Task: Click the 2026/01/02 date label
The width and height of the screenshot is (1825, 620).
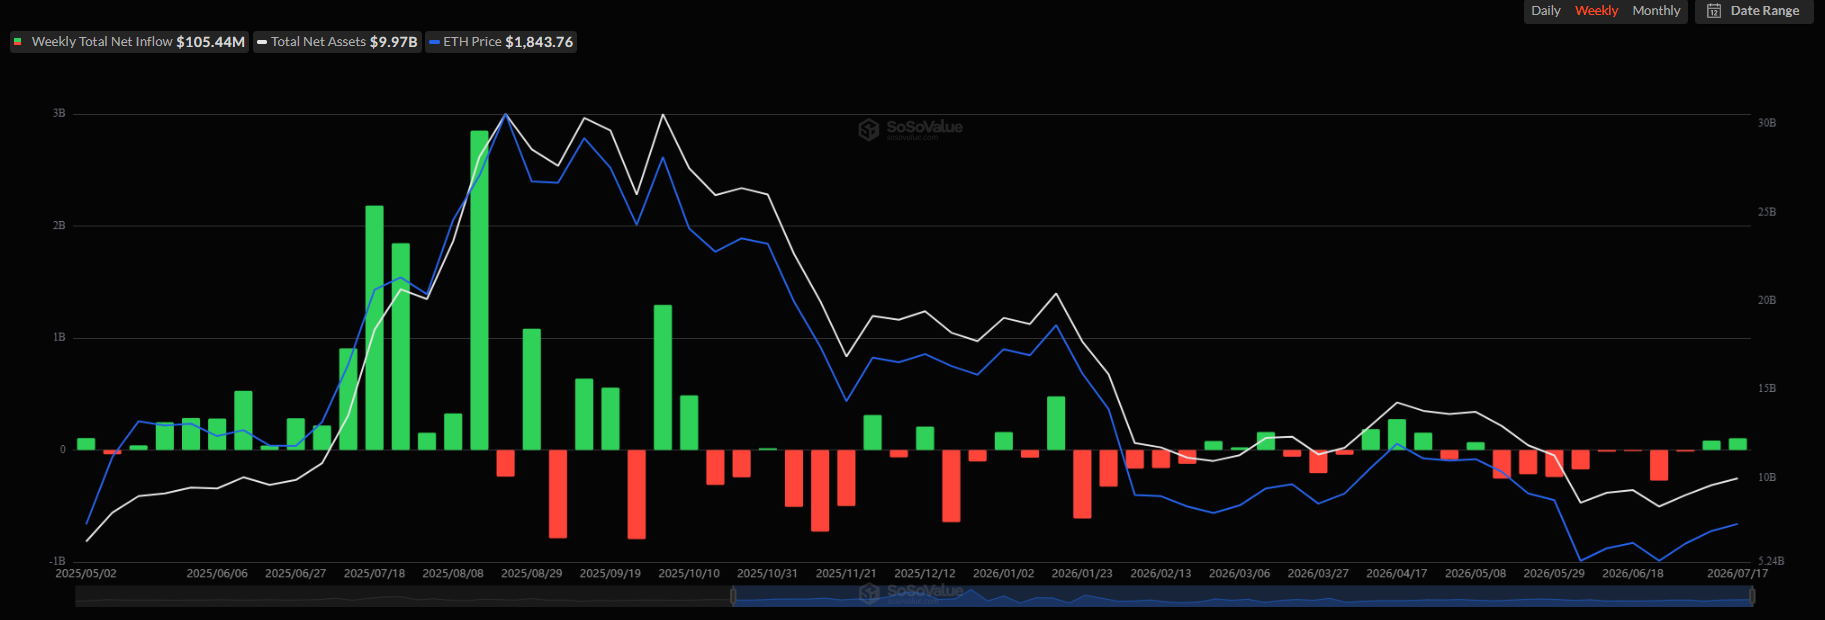Action: click(x=1003, y=574)
